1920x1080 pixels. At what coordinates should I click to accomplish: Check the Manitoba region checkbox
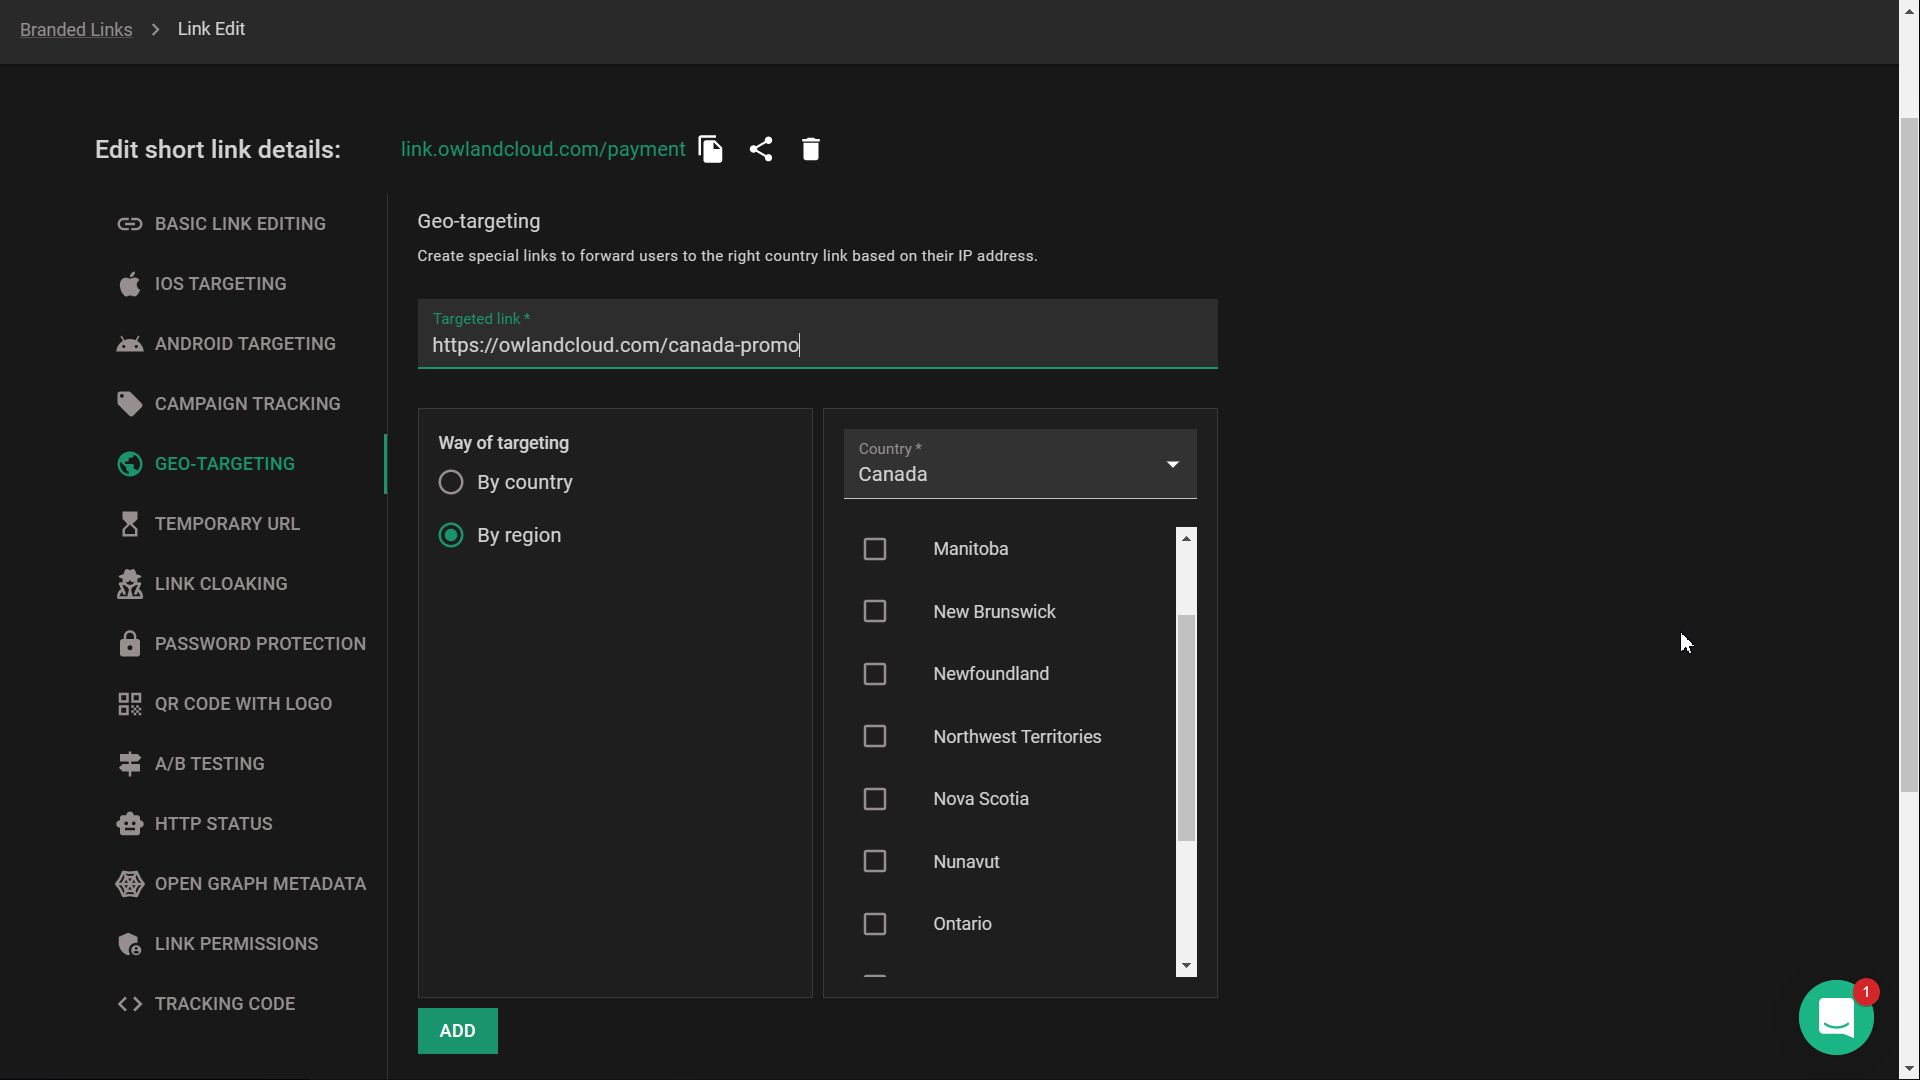(x=875, y=549)
